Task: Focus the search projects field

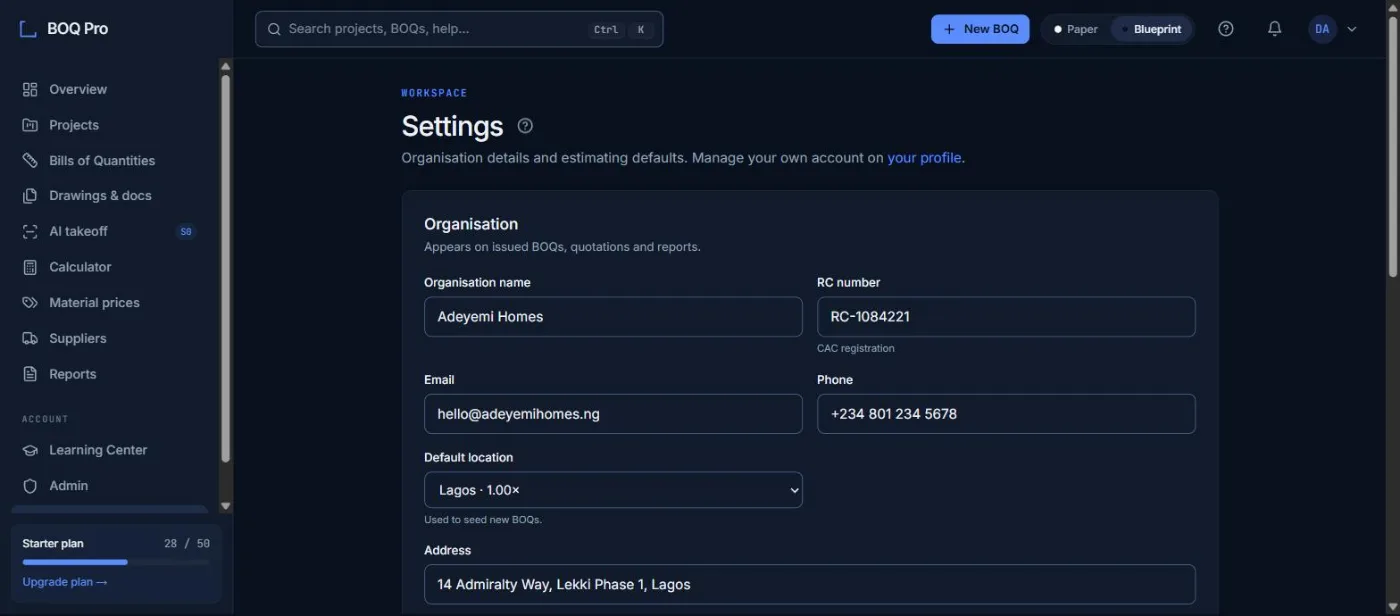Action: click(x=459, y=29)
